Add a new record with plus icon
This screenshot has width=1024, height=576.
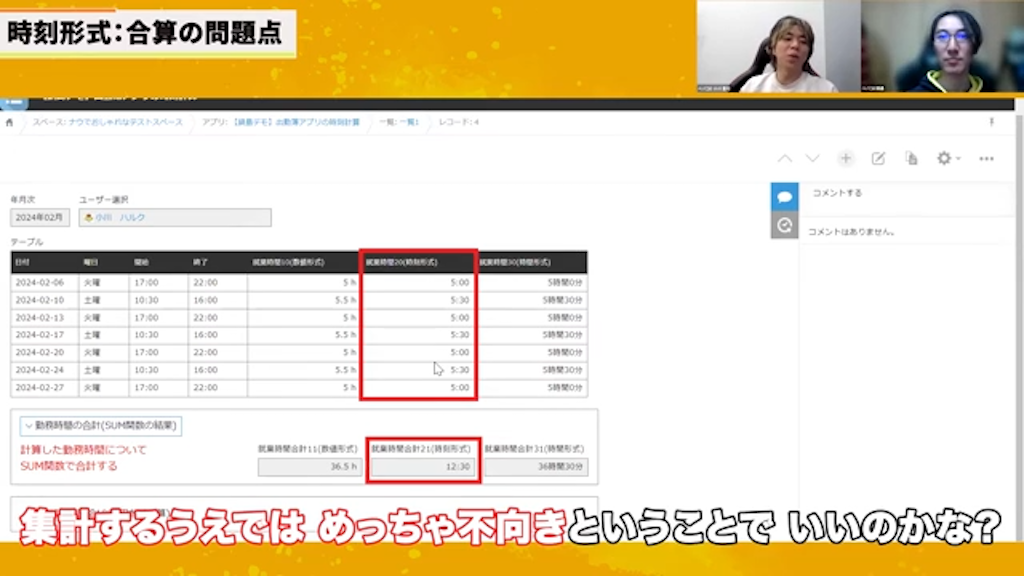click(x=846, y=159)
